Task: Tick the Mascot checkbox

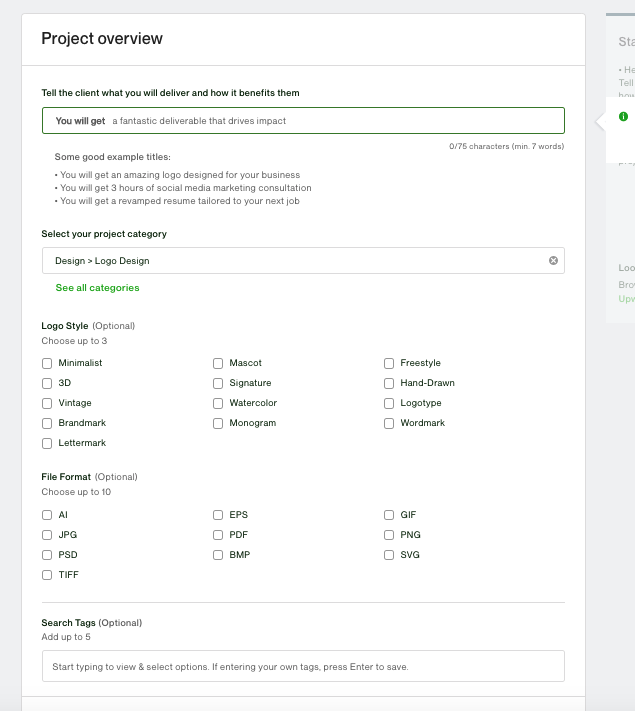Action: click(219, 363)
